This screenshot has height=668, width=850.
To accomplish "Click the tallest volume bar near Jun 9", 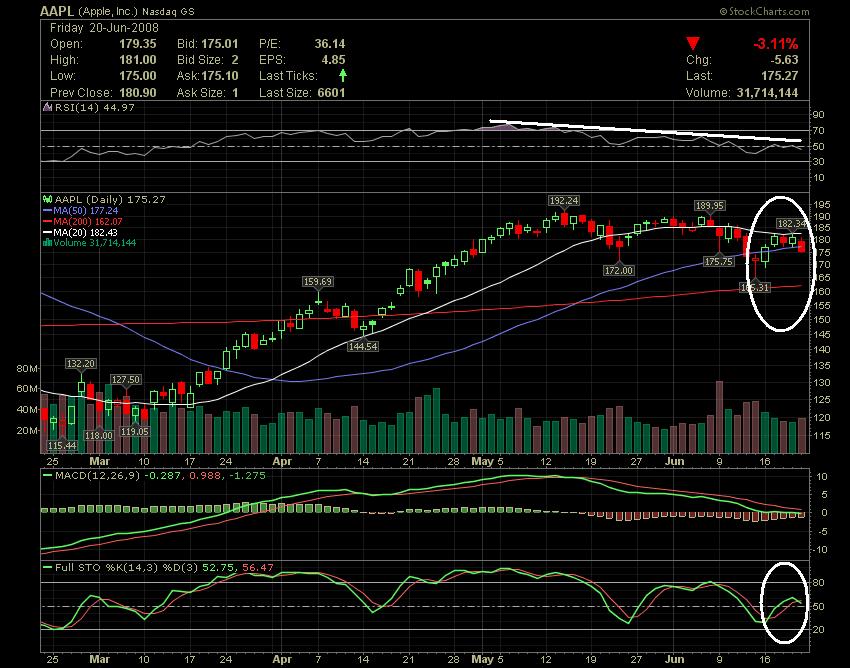I will click(719, 417).
